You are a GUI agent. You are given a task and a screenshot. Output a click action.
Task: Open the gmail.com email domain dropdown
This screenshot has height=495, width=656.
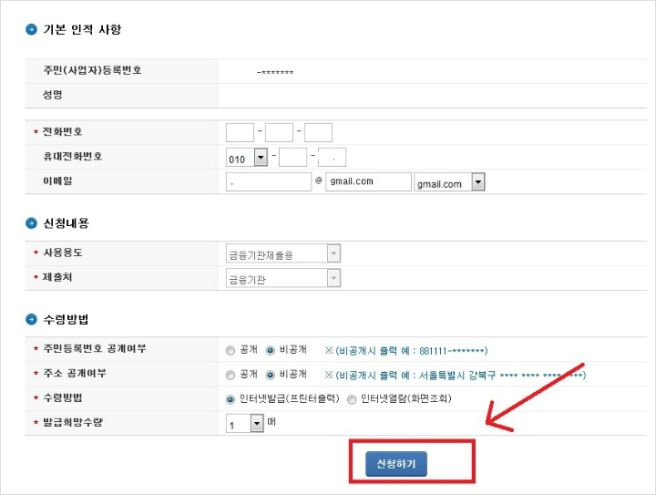pos(477,182)
